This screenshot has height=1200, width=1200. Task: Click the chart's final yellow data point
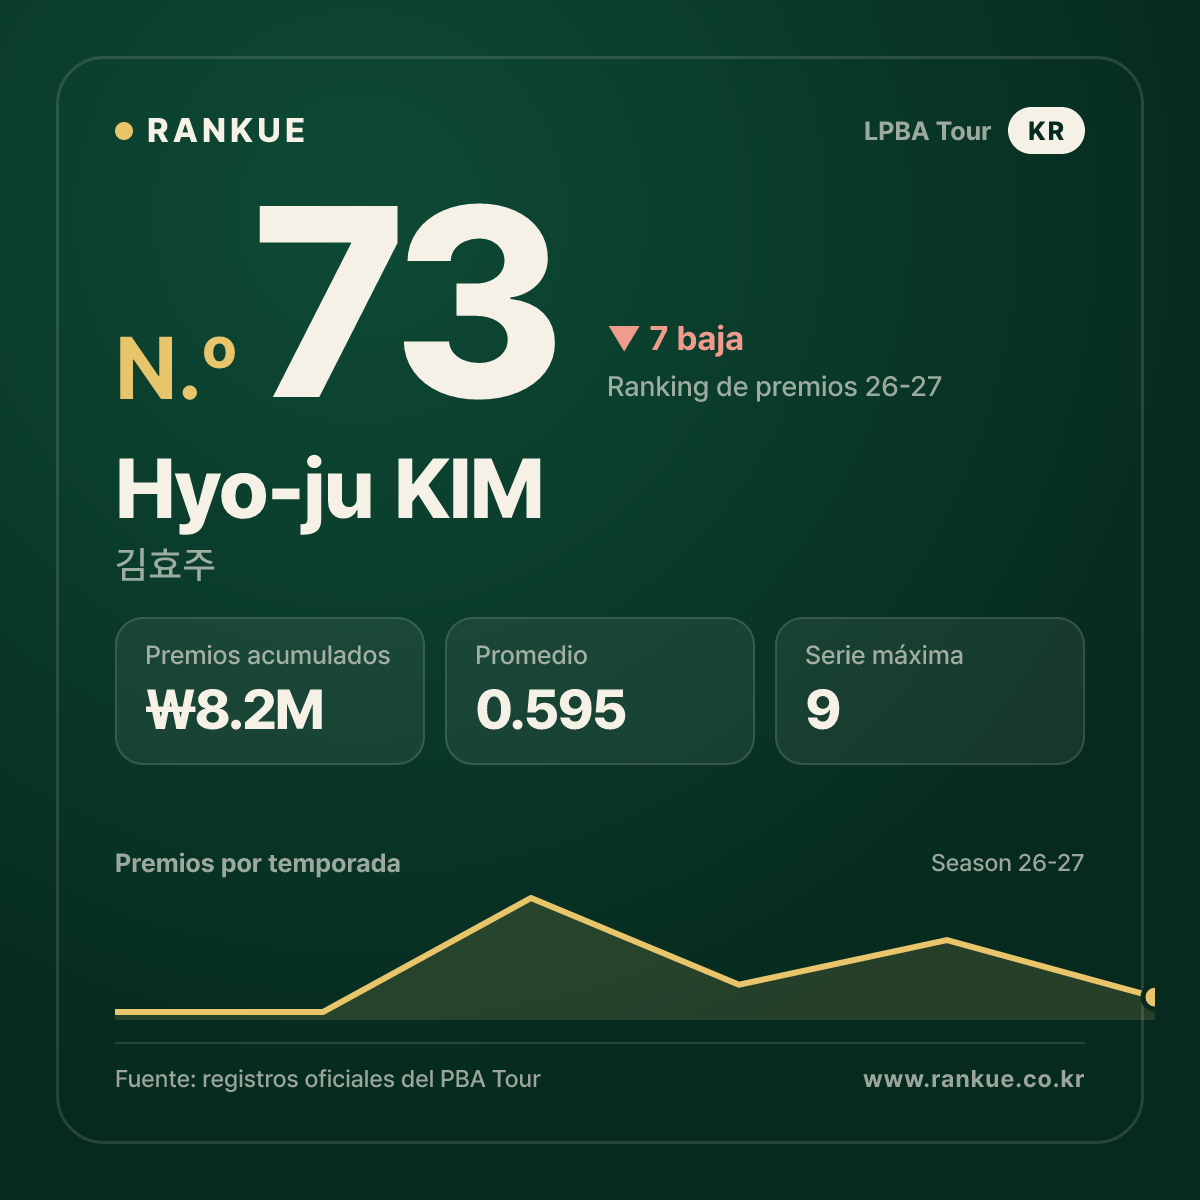1151,997
